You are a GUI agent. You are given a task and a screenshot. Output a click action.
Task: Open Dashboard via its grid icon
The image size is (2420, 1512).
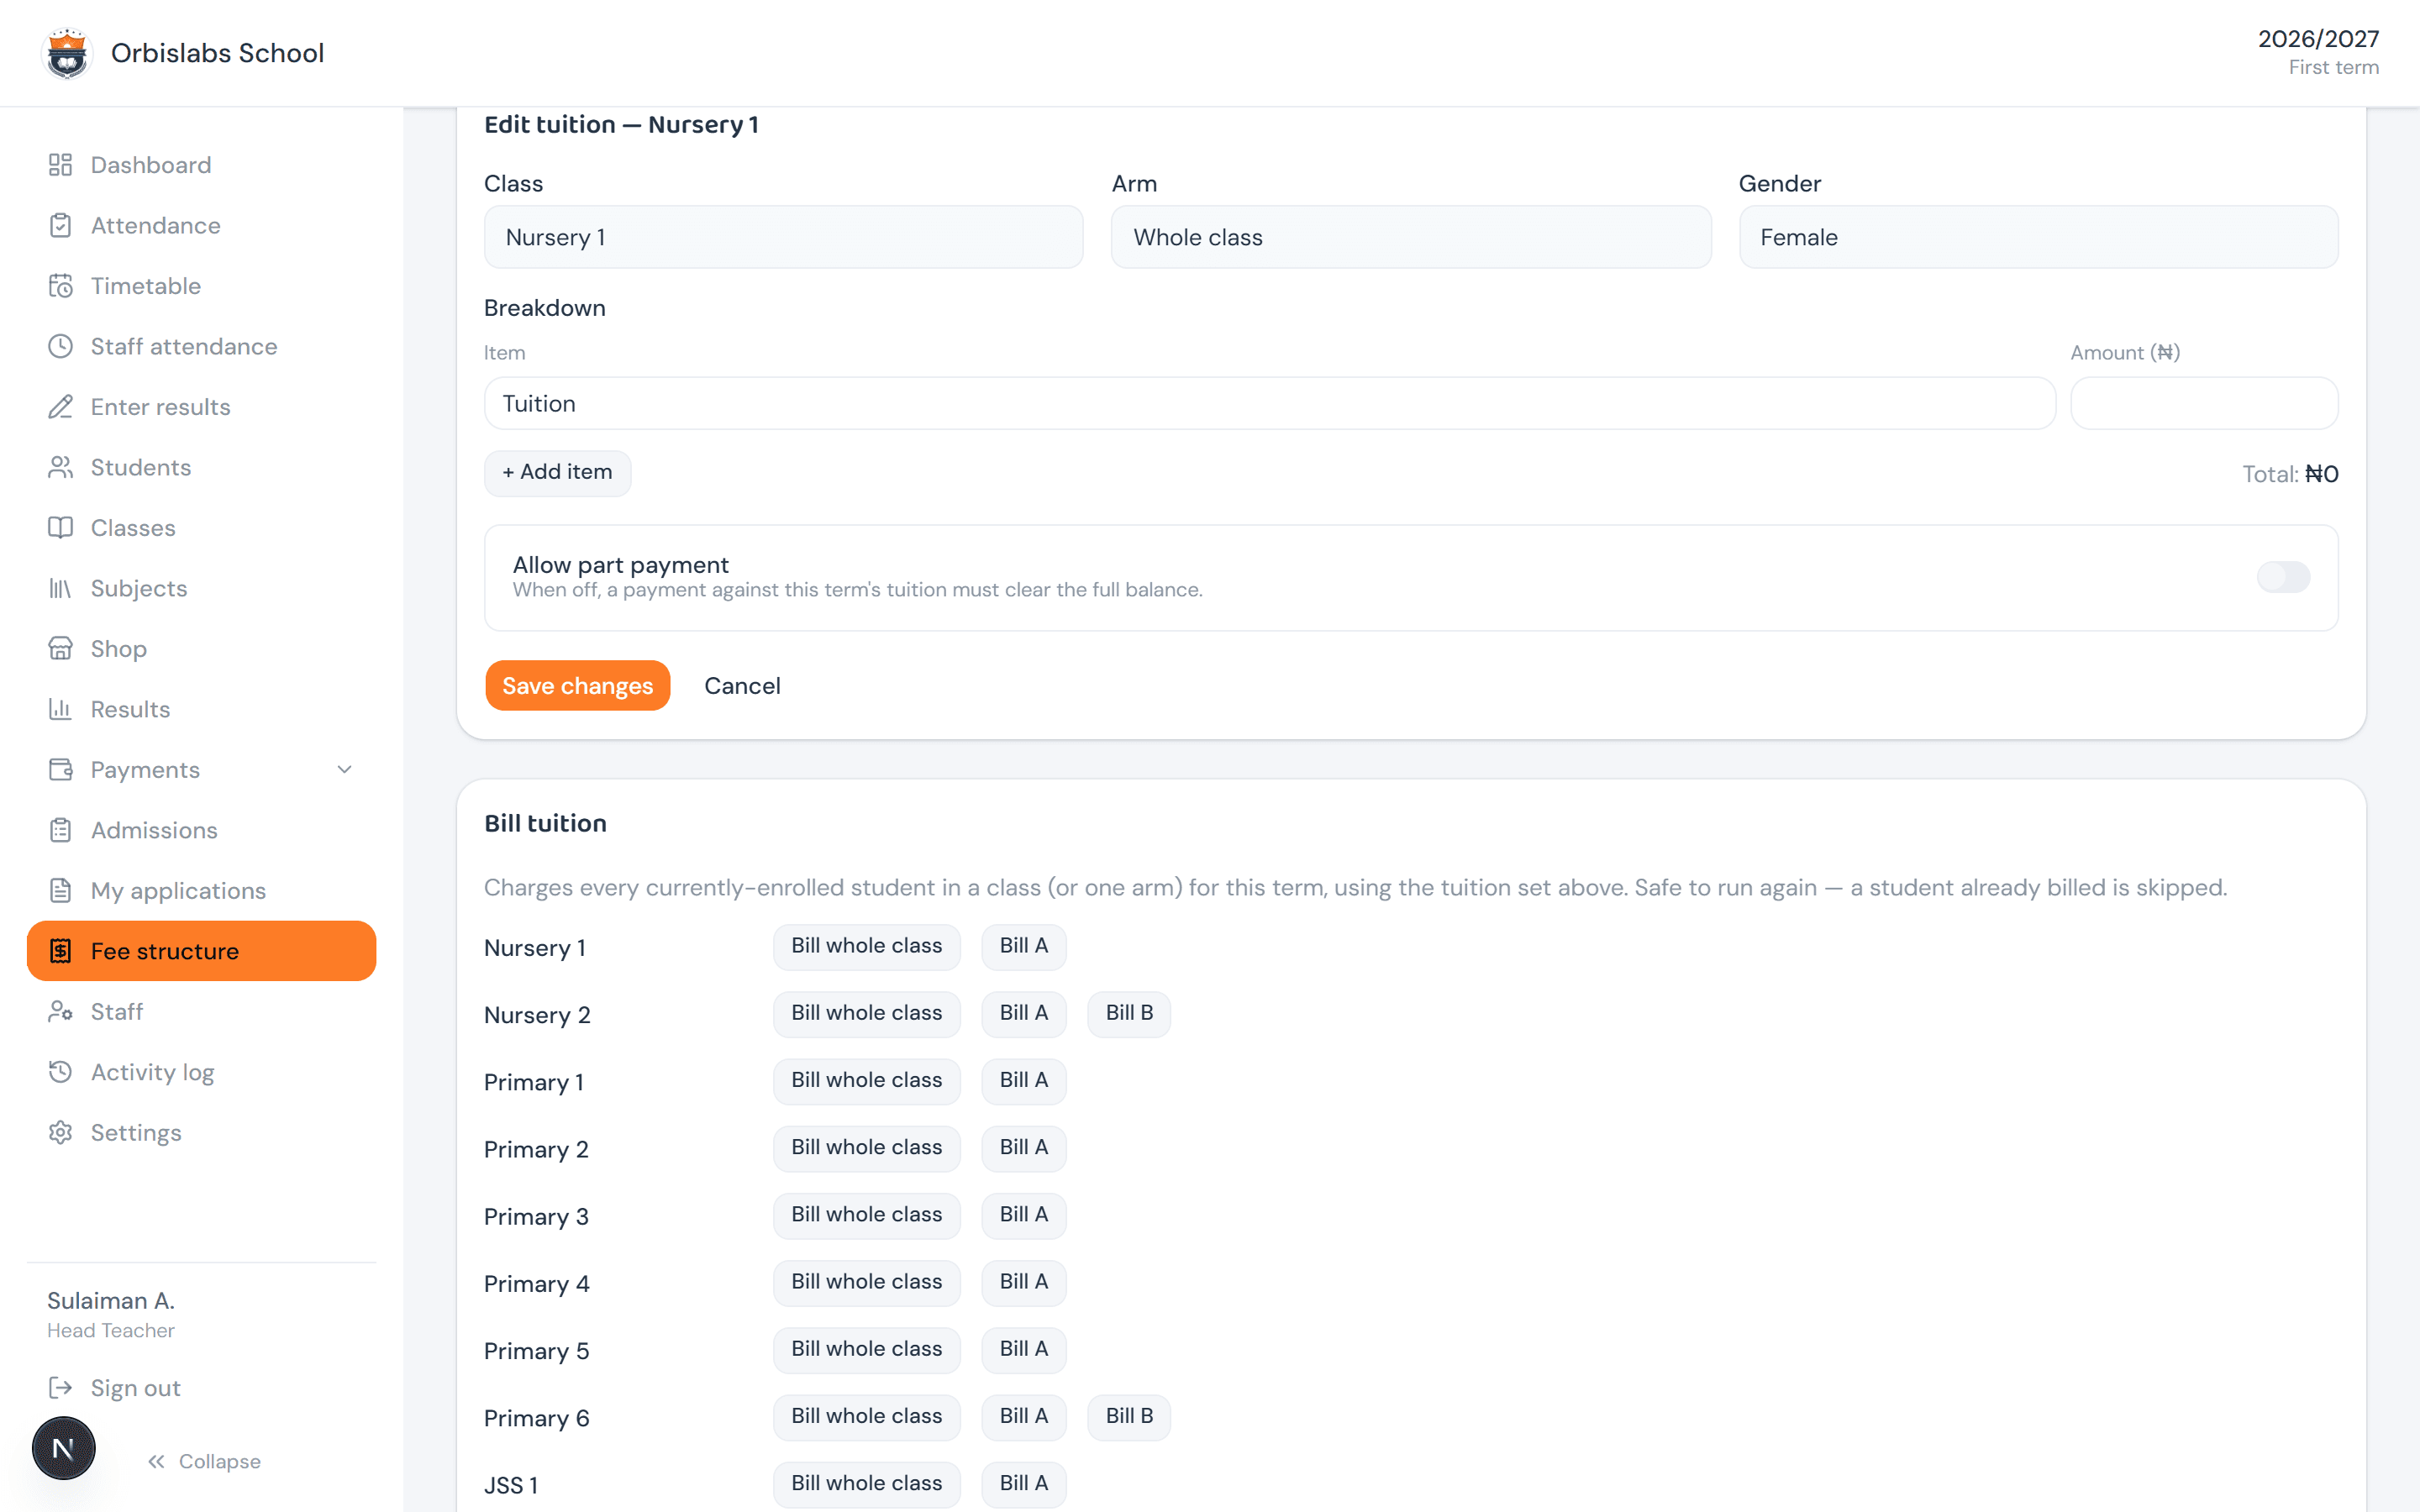click(60, 165)
